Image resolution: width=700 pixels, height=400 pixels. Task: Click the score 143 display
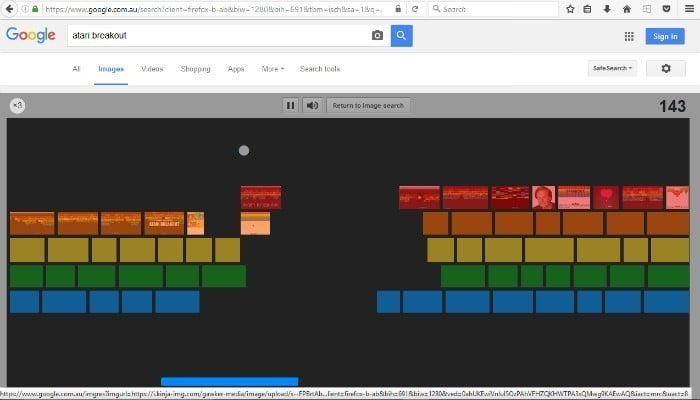[x=672, y=106]
